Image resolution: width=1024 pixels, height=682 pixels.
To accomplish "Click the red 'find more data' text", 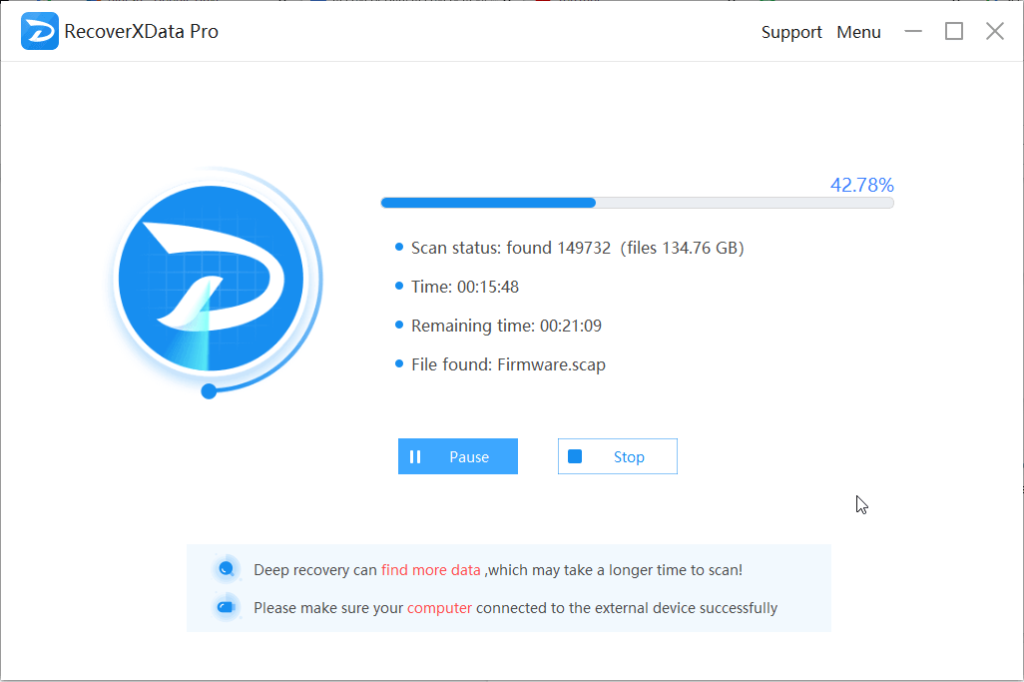I will pos(430,570).
